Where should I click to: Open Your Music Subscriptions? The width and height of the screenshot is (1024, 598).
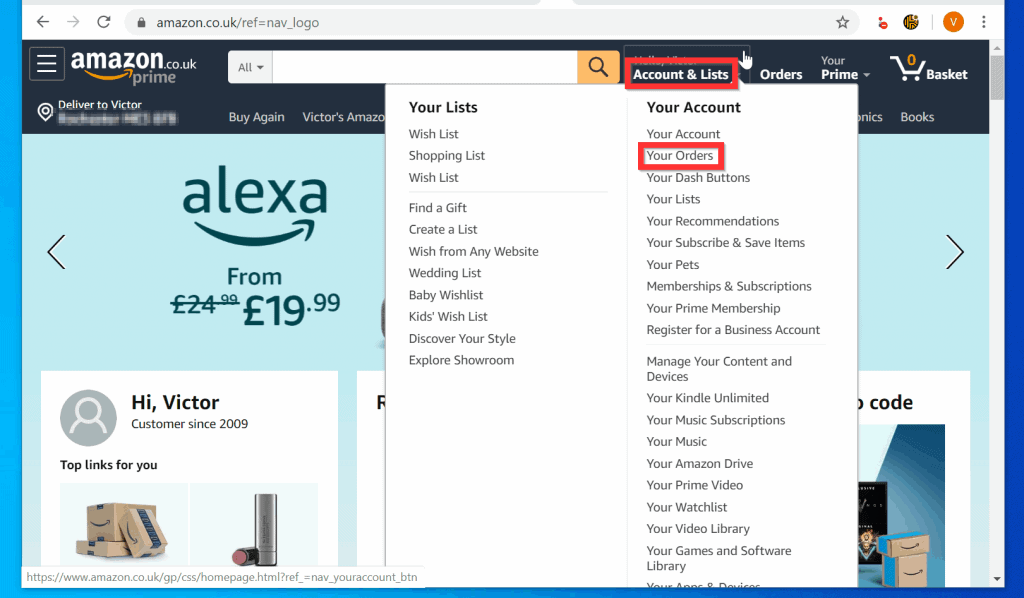coord(716,420)
